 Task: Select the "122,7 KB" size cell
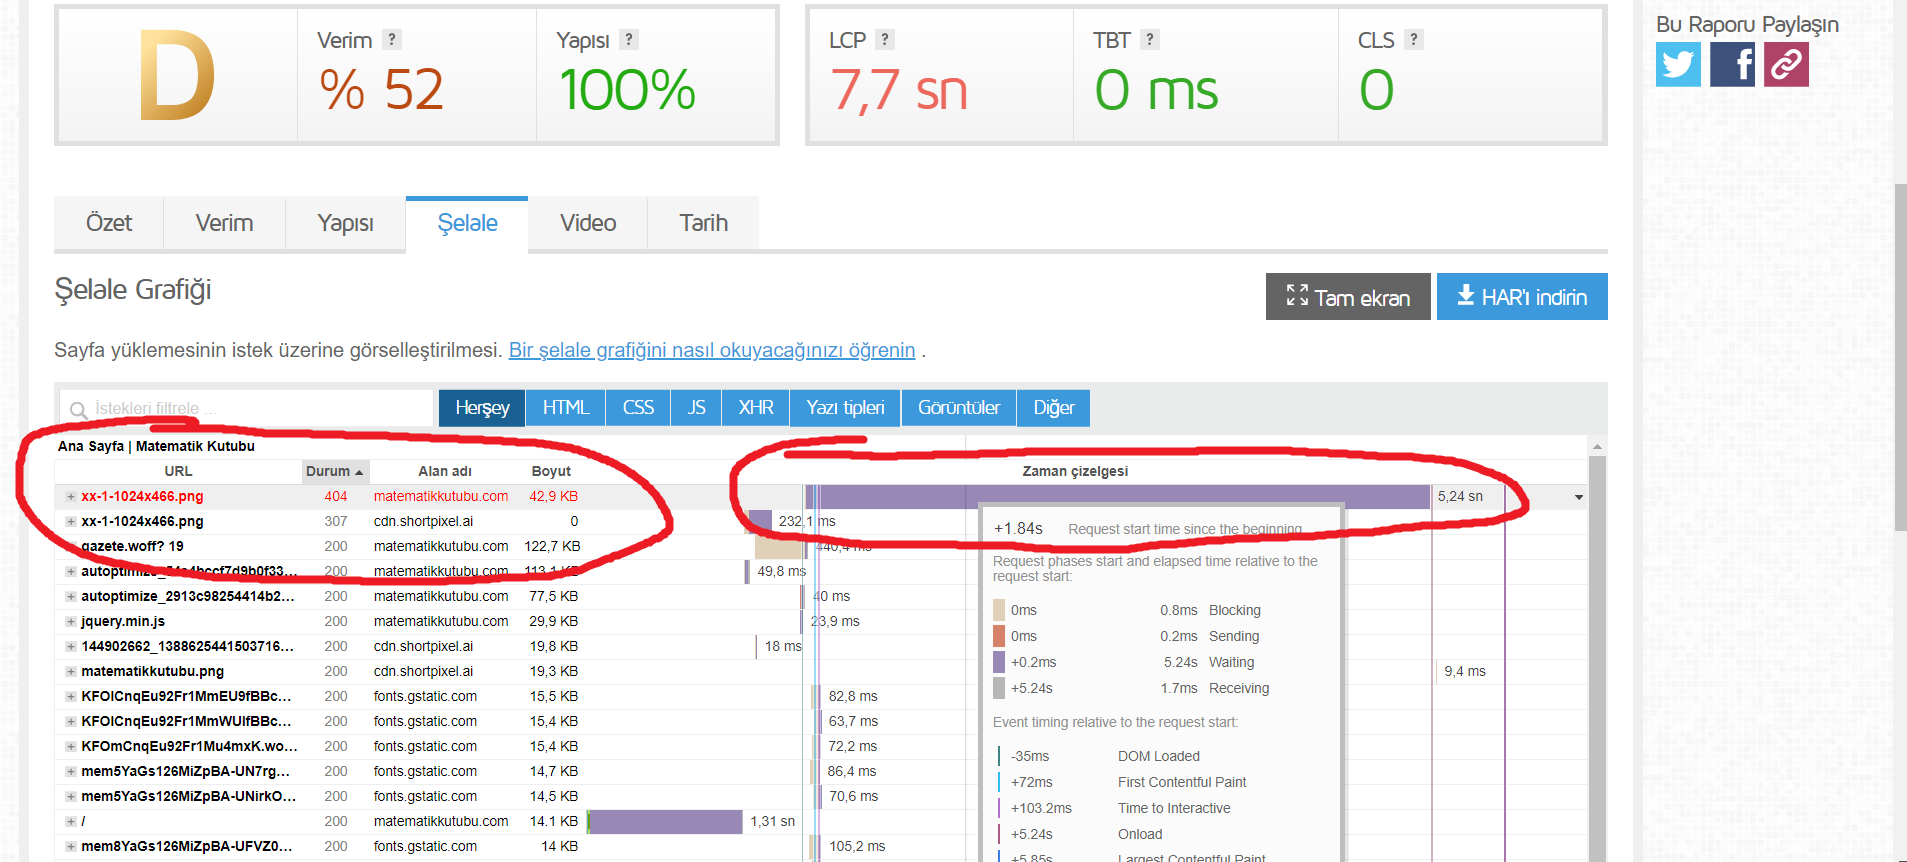pyautogui.click(x=552, y=547)
